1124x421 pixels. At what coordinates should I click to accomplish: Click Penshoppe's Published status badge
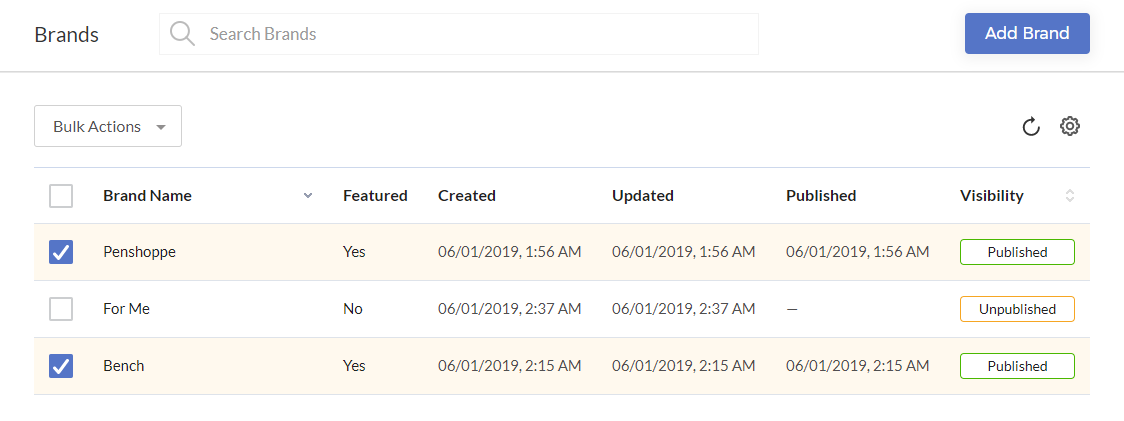[x=1017, y=252]
